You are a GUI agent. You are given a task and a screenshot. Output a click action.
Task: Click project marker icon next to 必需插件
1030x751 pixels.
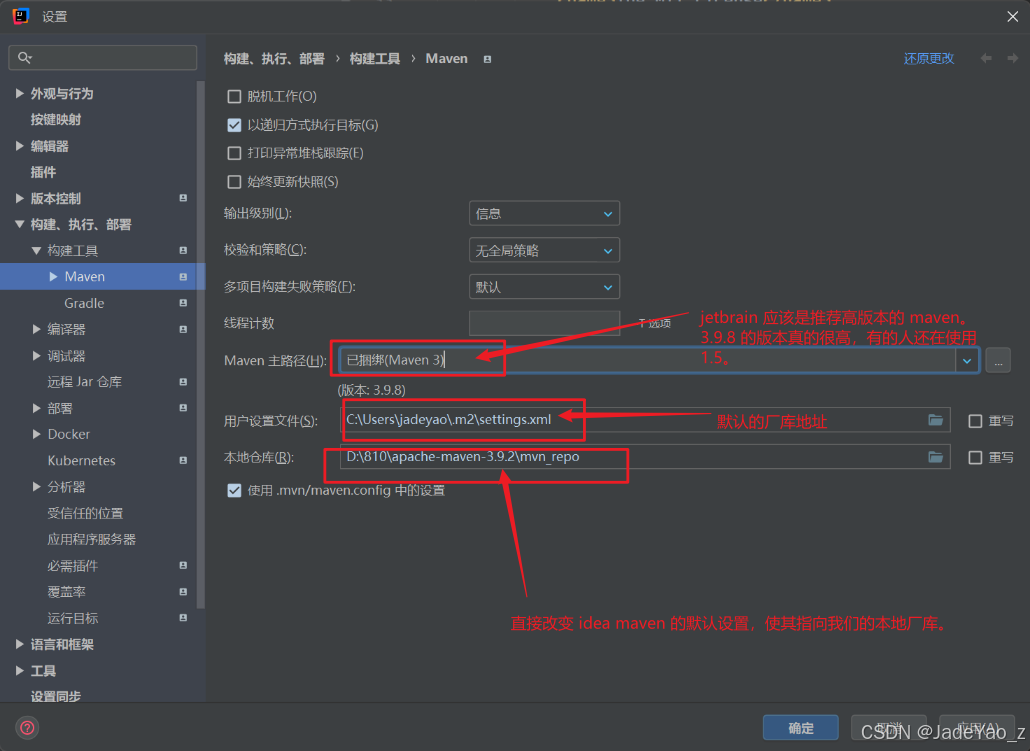coord(183,565)
